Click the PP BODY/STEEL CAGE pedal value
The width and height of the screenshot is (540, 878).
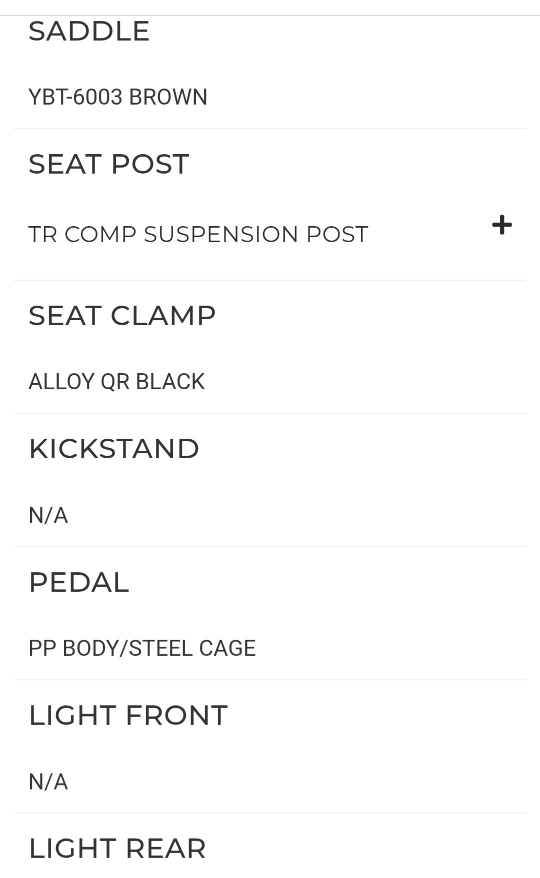coord(142,648)
